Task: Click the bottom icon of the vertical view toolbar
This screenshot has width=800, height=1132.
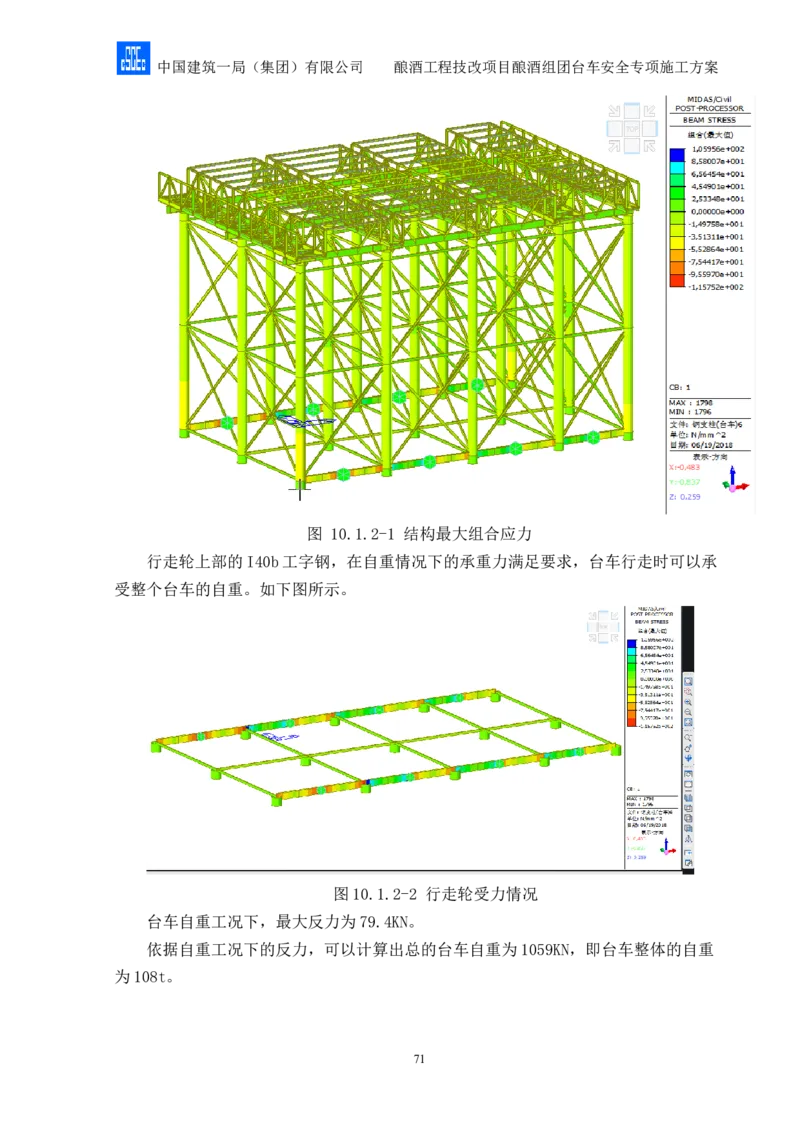Action: [688, 864]
